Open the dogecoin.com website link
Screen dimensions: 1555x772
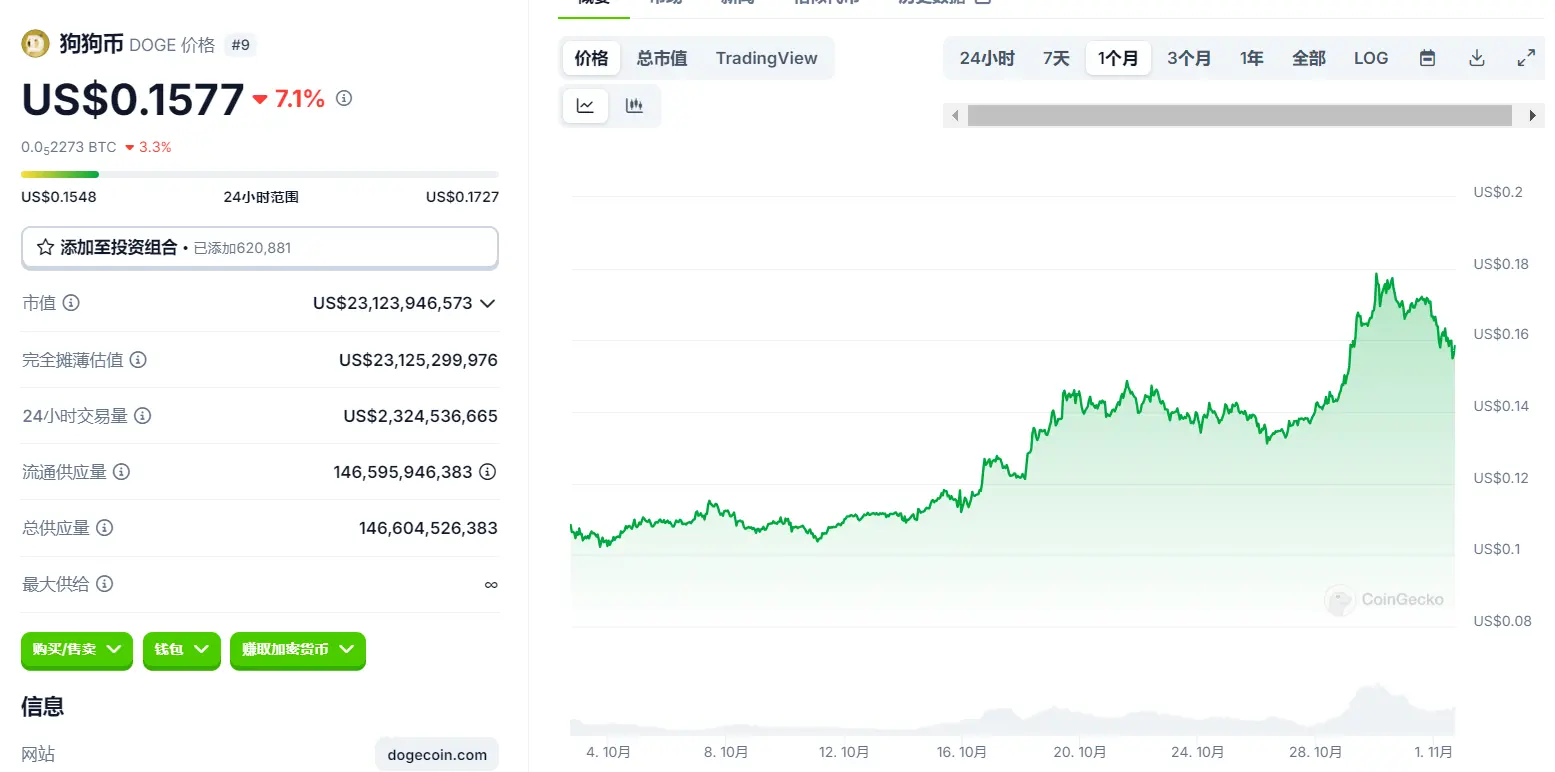pyautogui.click(x=437, y=755)
